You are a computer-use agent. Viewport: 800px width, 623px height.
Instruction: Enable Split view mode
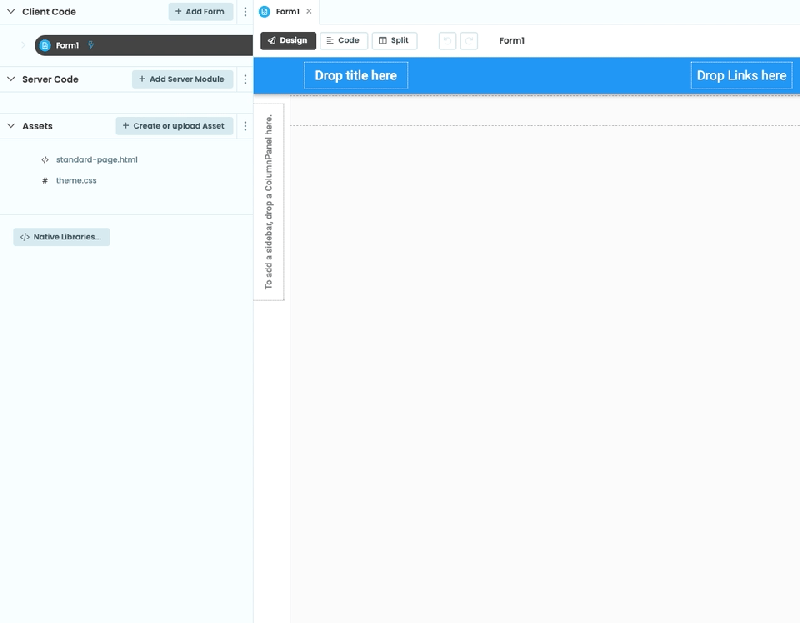394,41
